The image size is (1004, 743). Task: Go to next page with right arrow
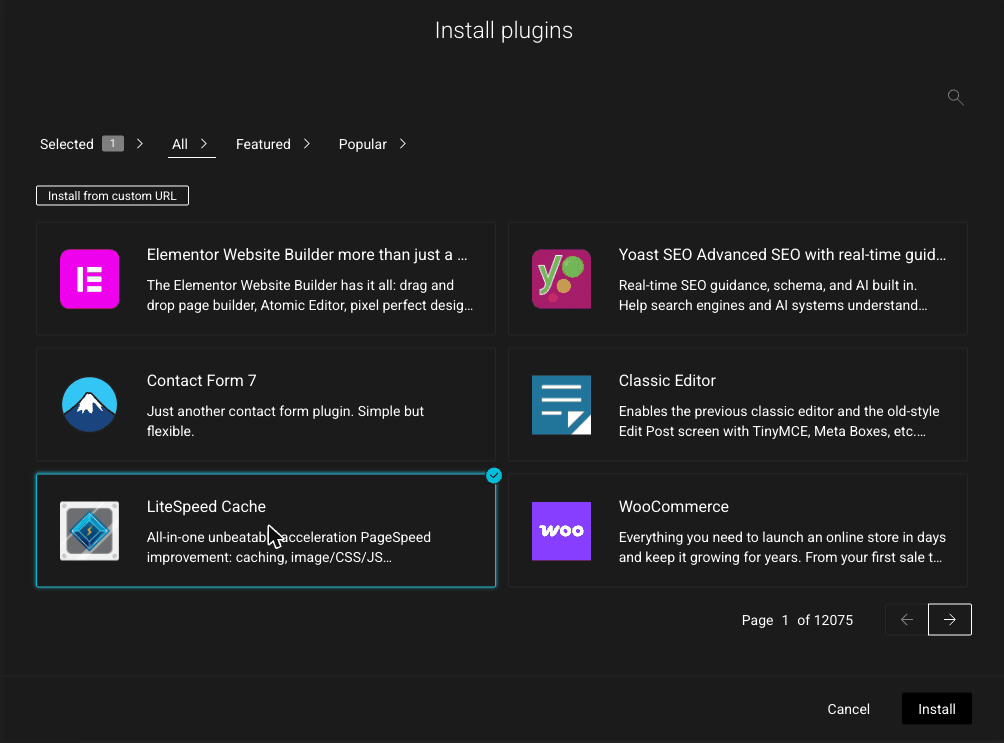(x=950, y=619)
